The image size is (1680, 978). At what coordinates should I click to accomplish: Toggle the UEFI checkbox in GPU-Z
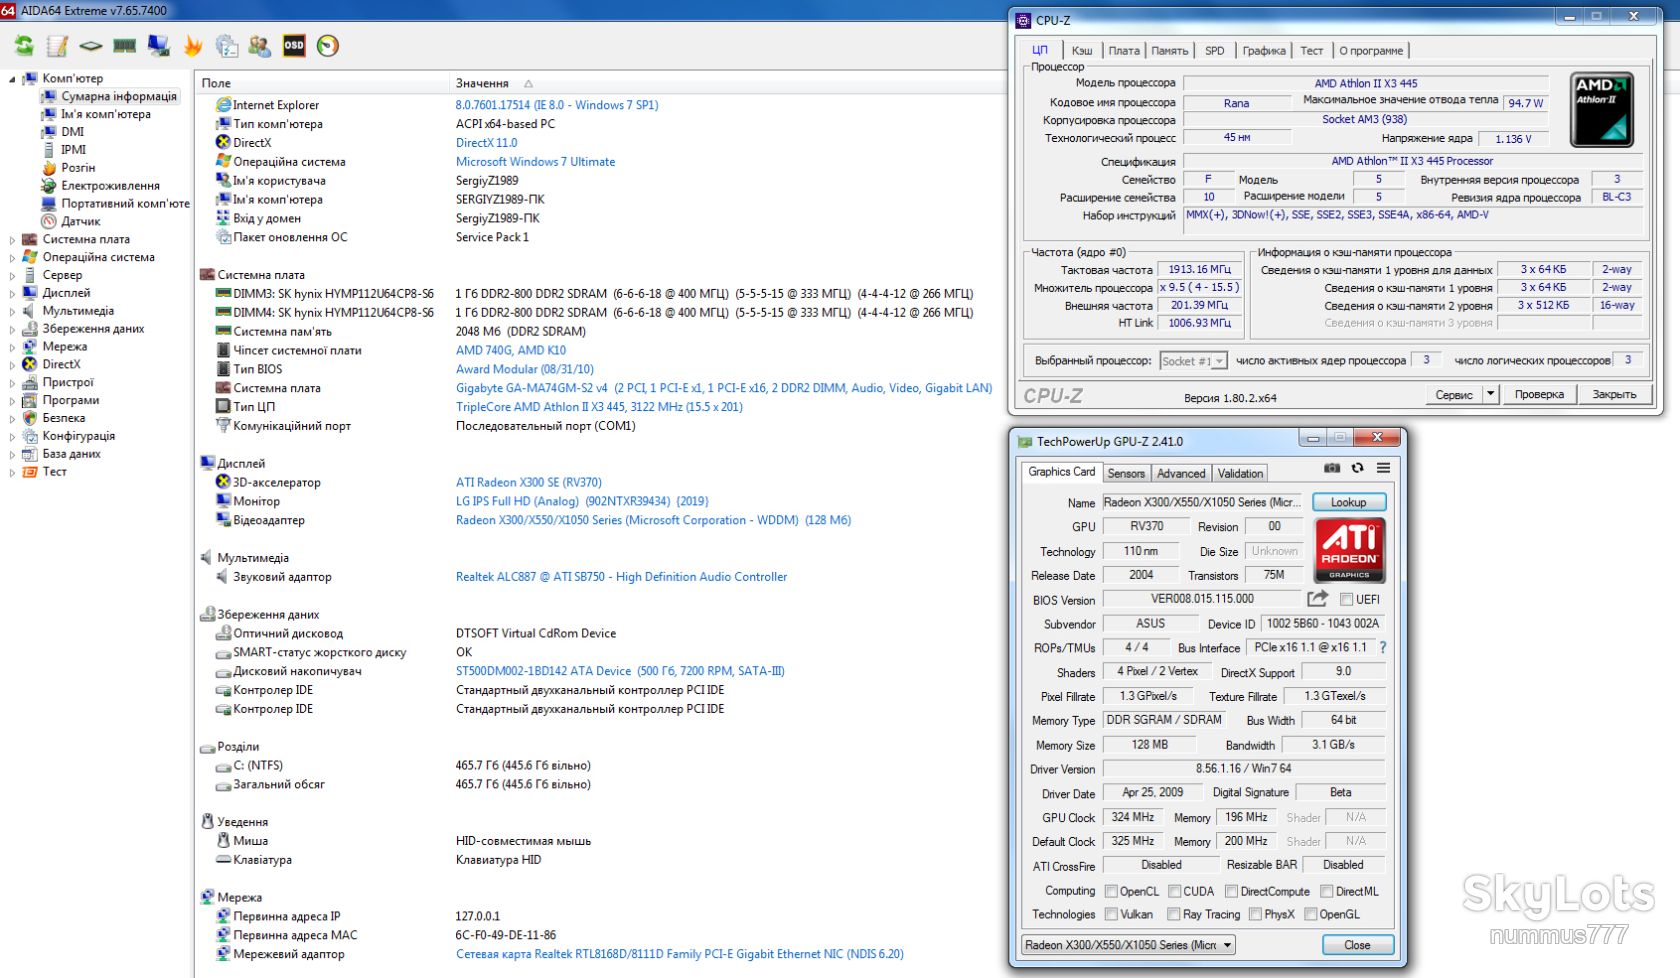click(1346, 600)
